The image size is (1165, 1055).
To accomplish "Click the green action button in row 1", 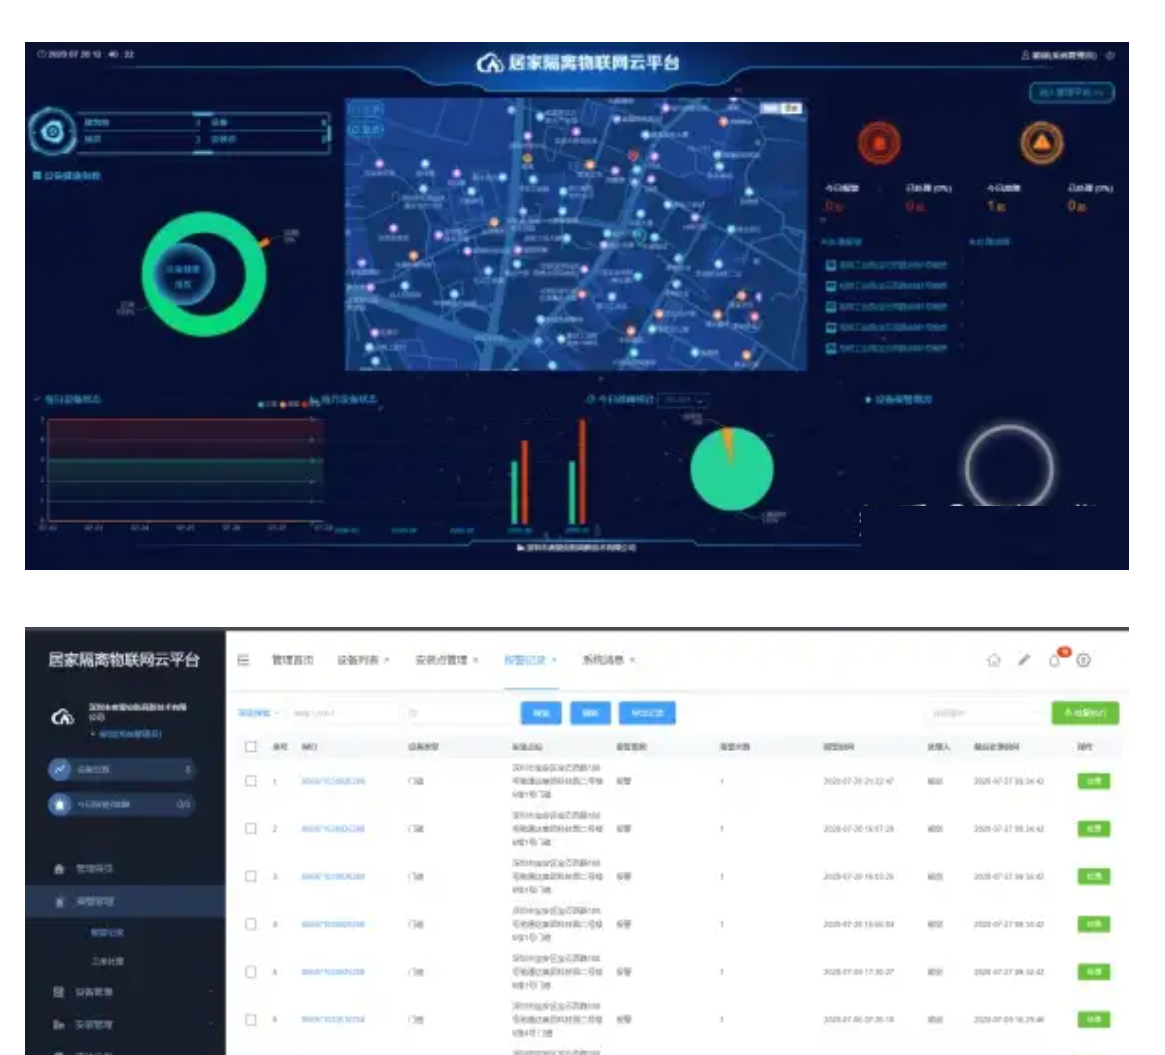I will coord(1094,781).
